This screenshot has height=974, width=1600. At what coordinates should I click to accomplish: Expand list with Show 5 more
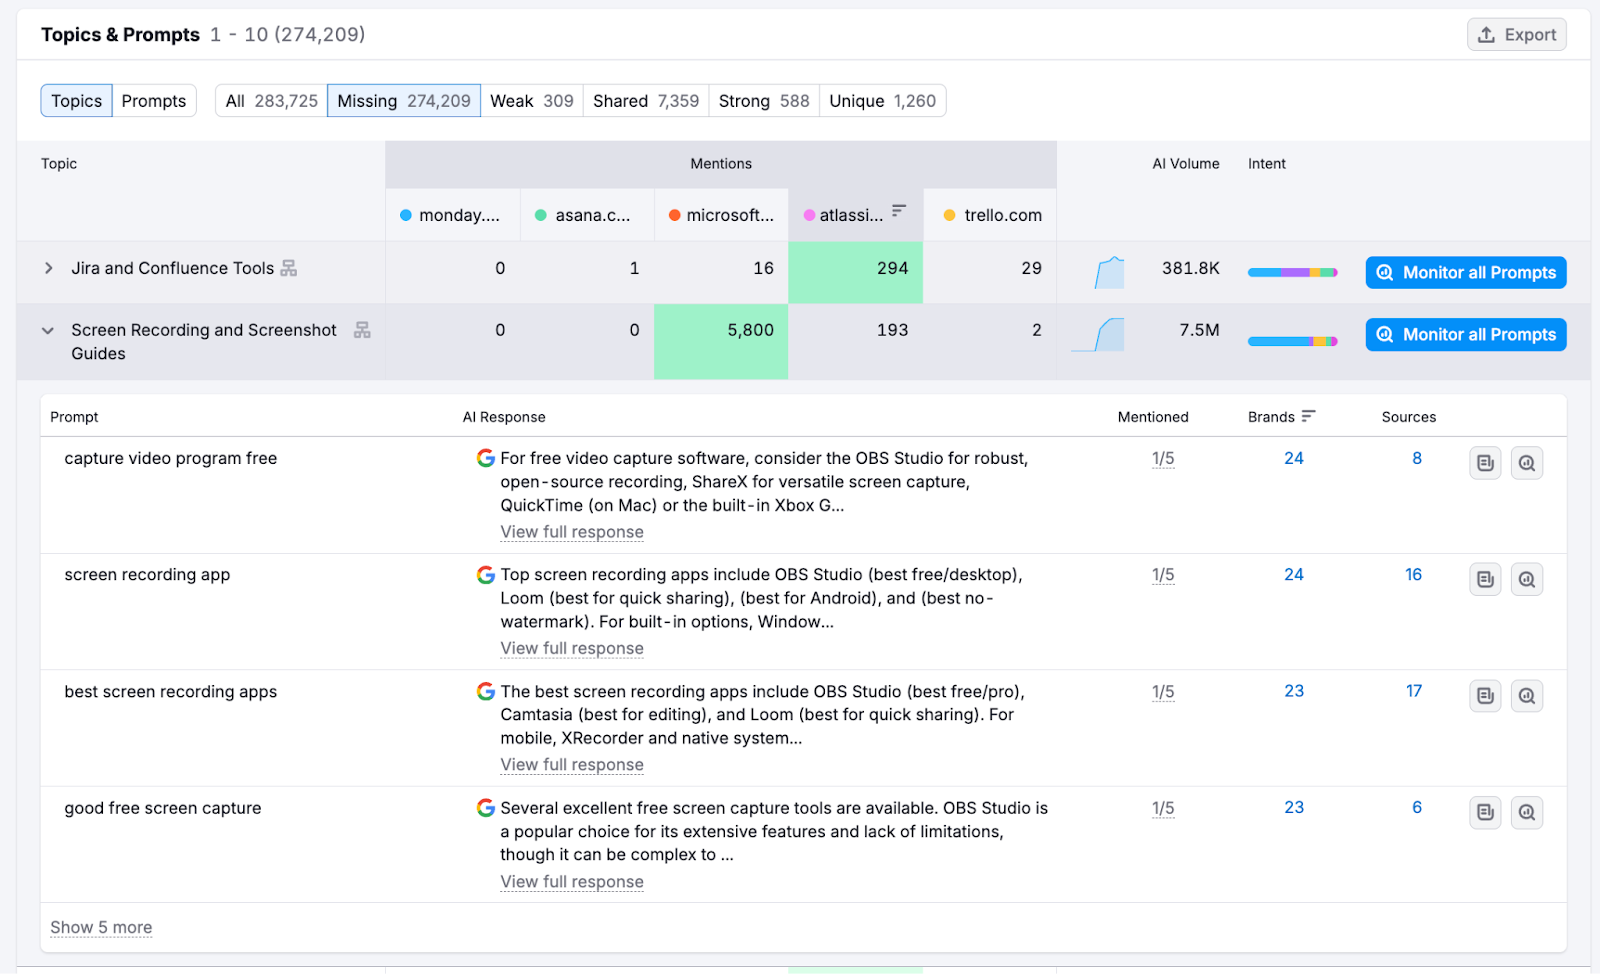(x=101, y=927)
